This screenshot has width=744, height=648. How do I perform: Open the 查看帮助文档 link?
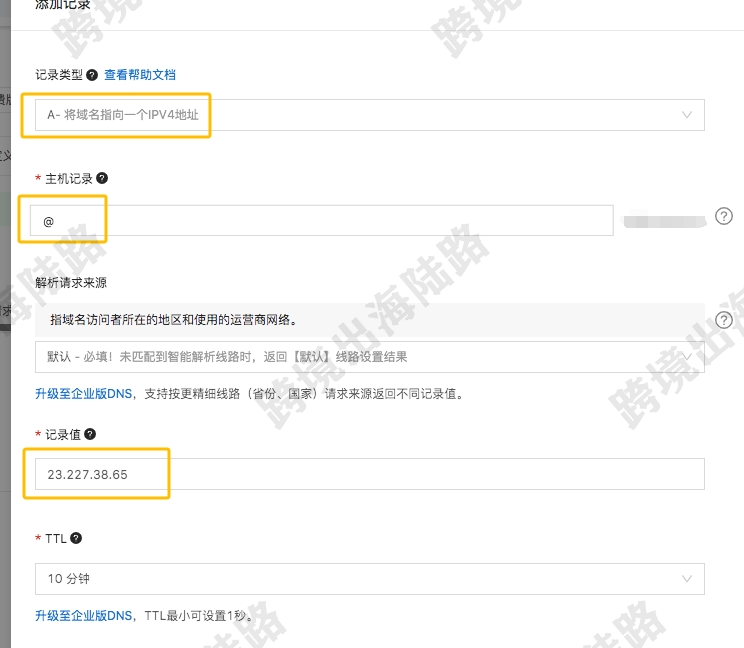click(140, 75)
